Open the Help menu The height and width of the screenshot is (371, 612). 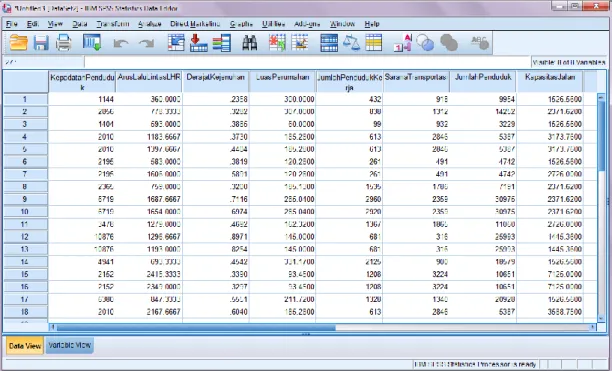[x=372, y=24]
